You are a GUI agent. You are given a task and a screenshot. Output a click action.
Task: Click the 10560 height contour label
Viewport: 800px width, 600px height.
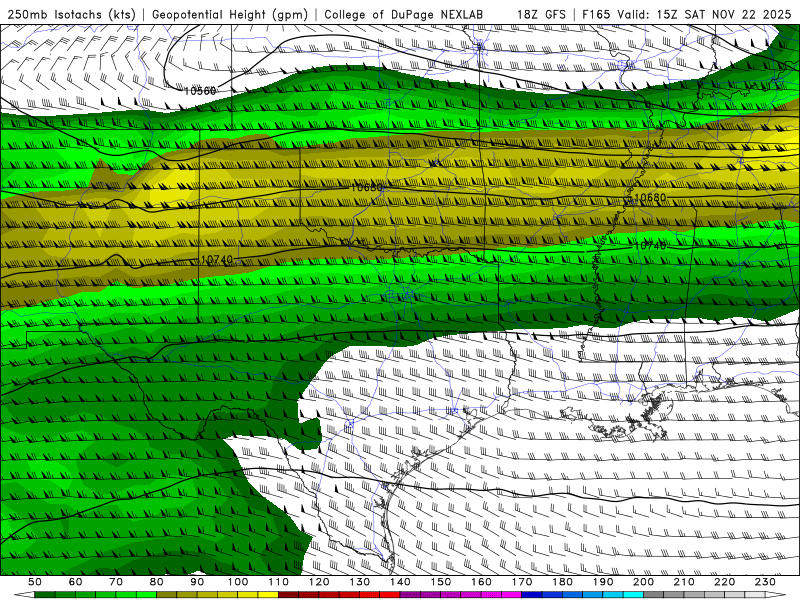coord(200,91)
